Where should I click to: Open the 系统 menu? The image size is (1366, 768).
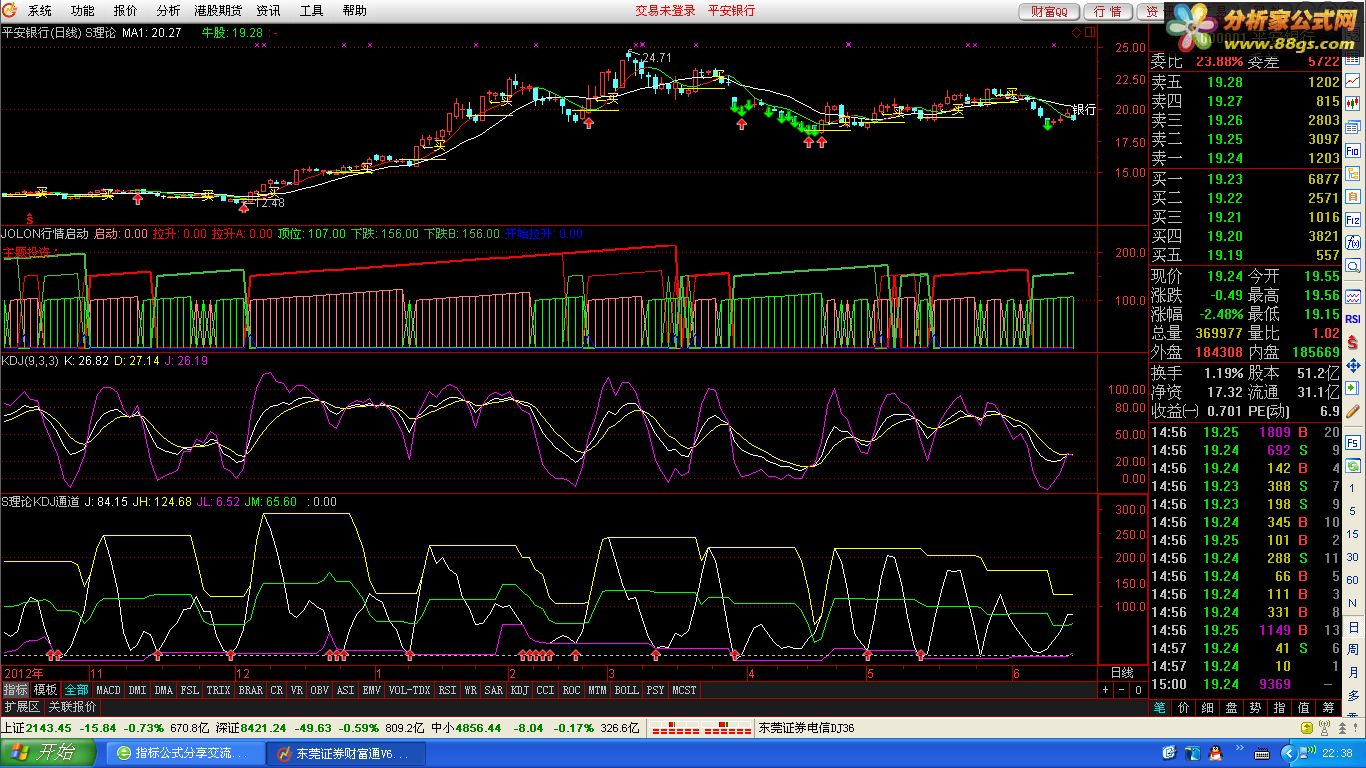pos(39,11)
